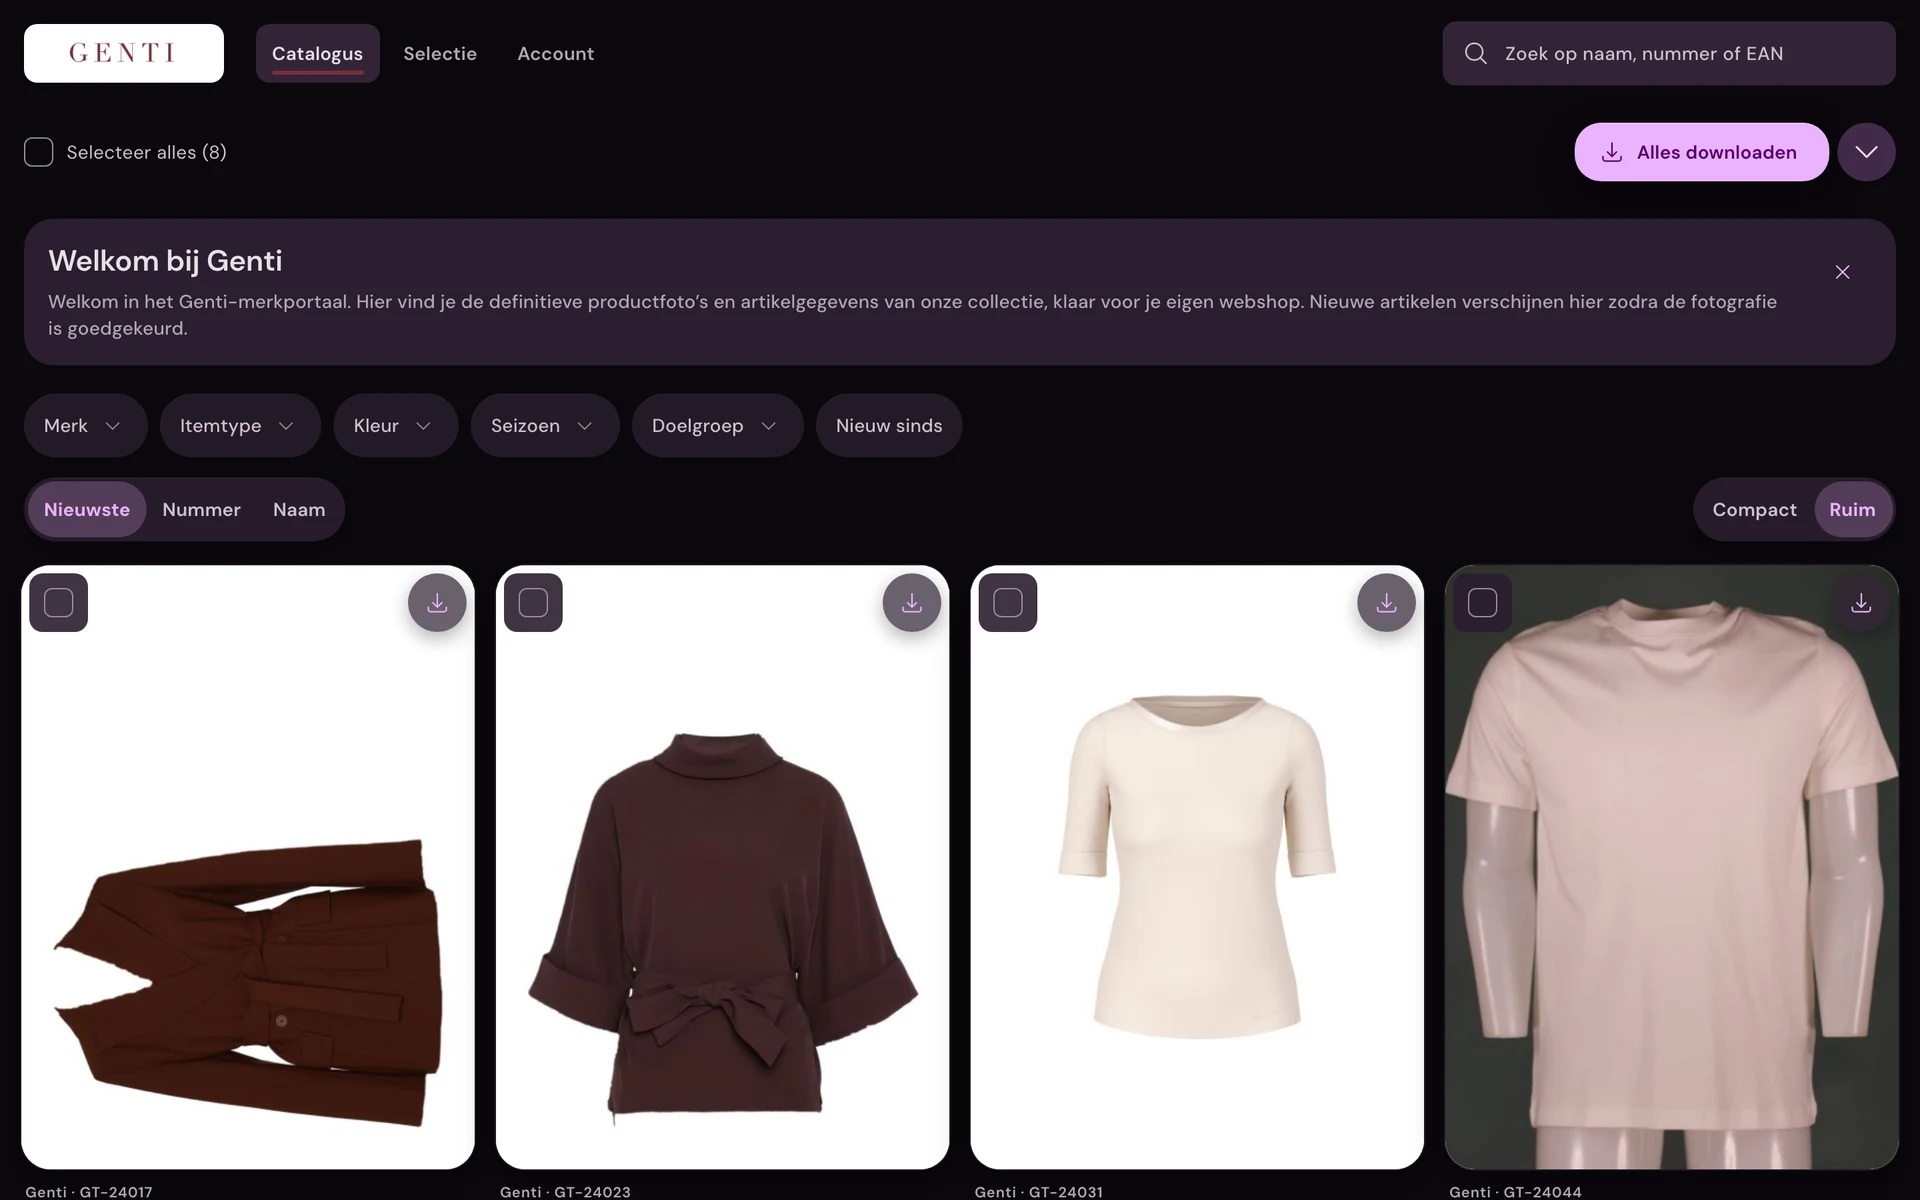The width and height of the screenshot is (1920, 1200).
Task: Download the GT-24044 product photo
Action: (x=1861, y=603)
